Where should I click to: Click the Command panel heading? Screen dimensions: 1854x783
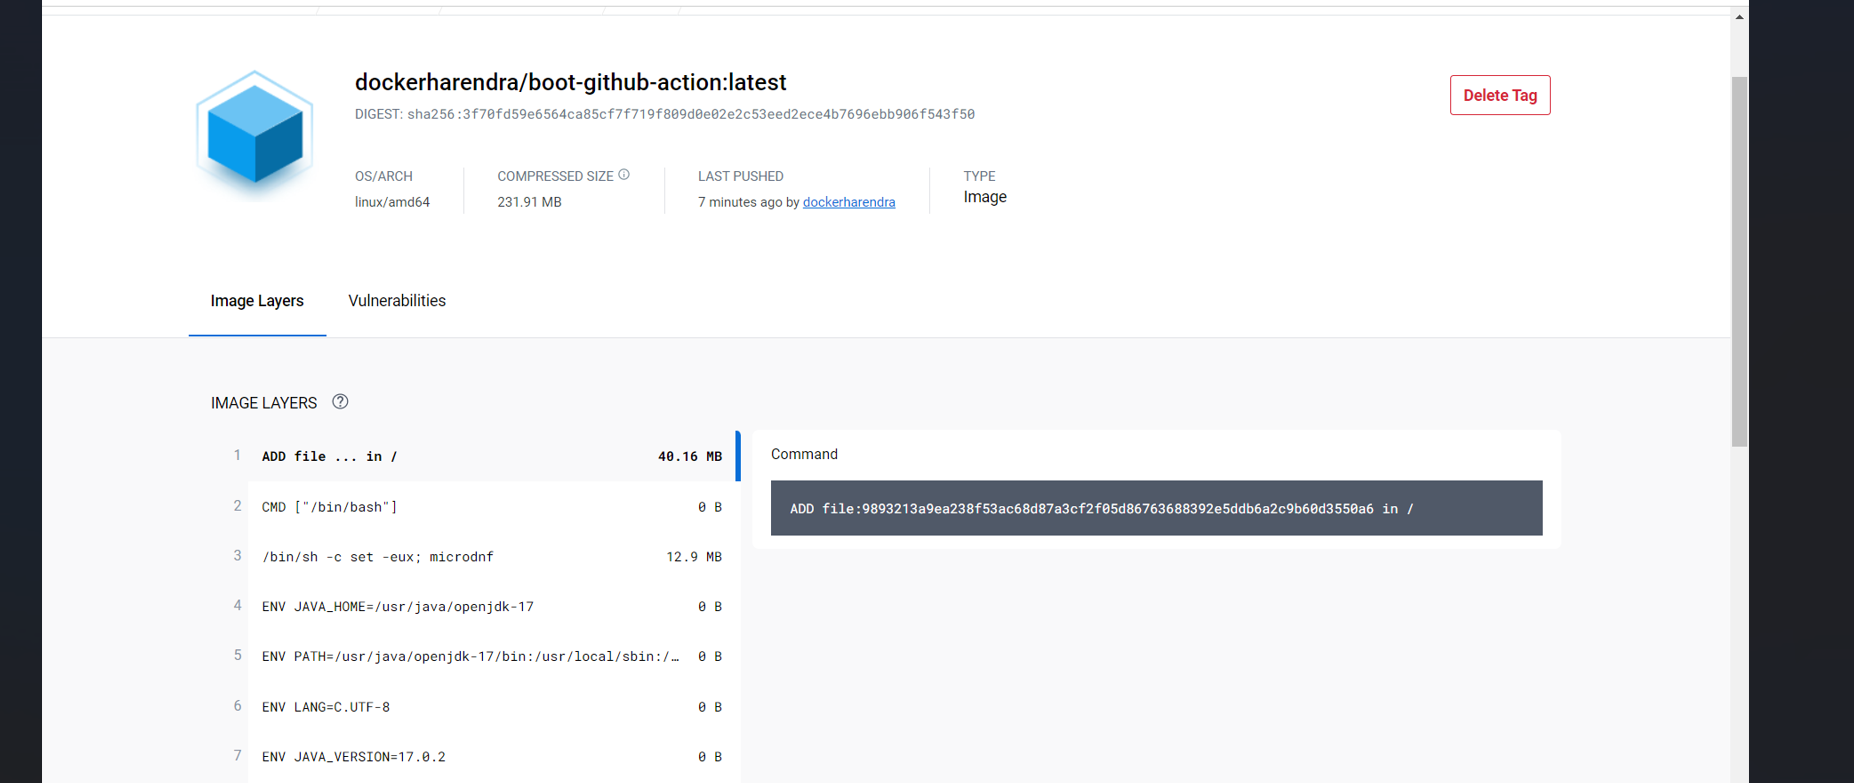click(x=804, y=454)
